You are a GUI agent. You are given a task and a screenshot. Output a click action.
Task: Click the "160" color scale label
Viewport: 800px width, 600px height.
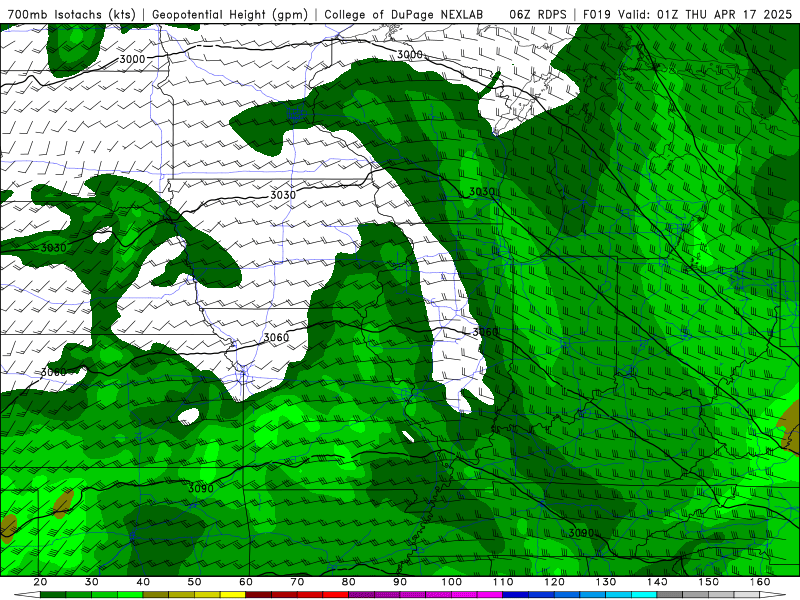(x=760, y=582)
